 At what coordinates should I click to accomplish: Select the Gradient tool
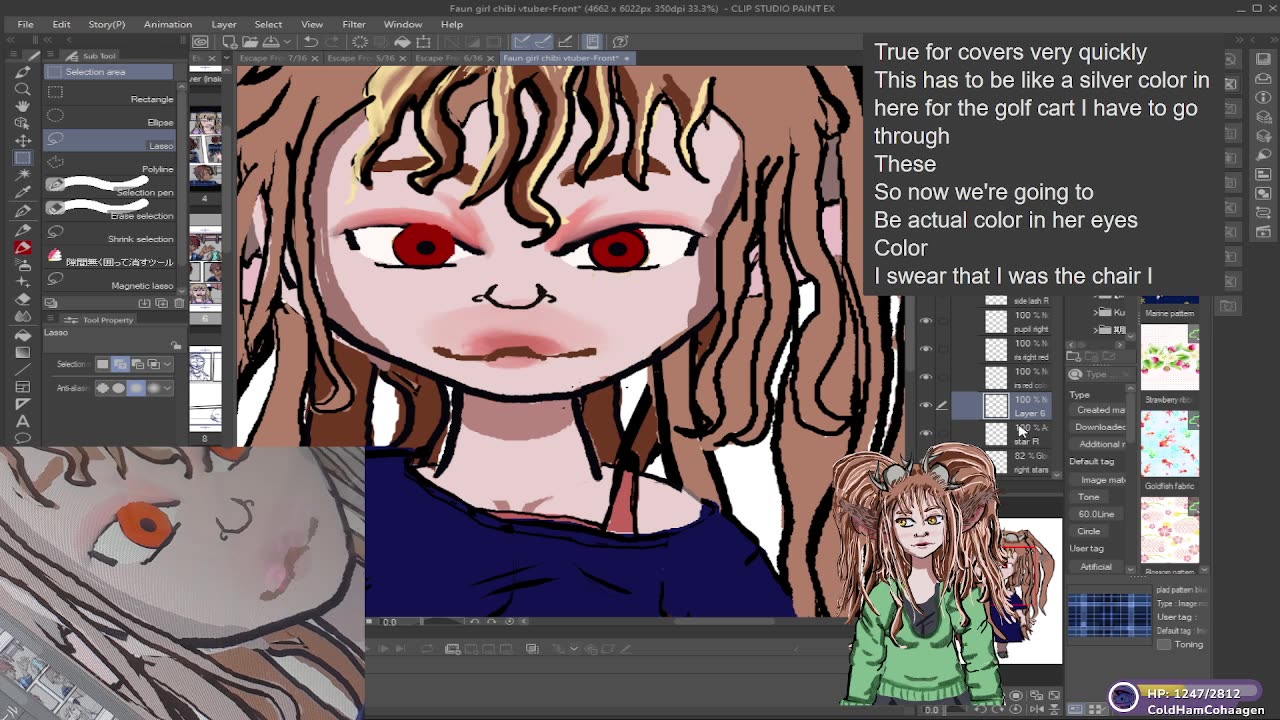[22, 352]
